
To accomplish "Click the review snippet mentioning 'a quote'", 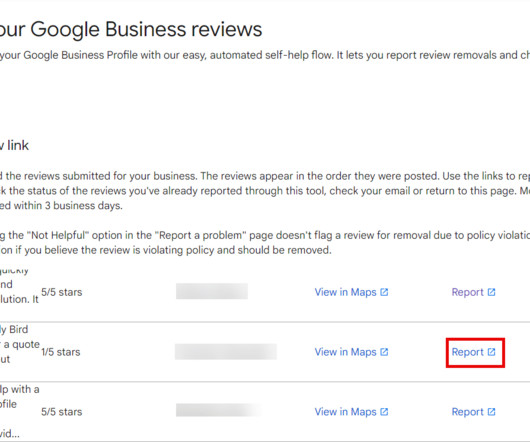I will tap(20, 344).
